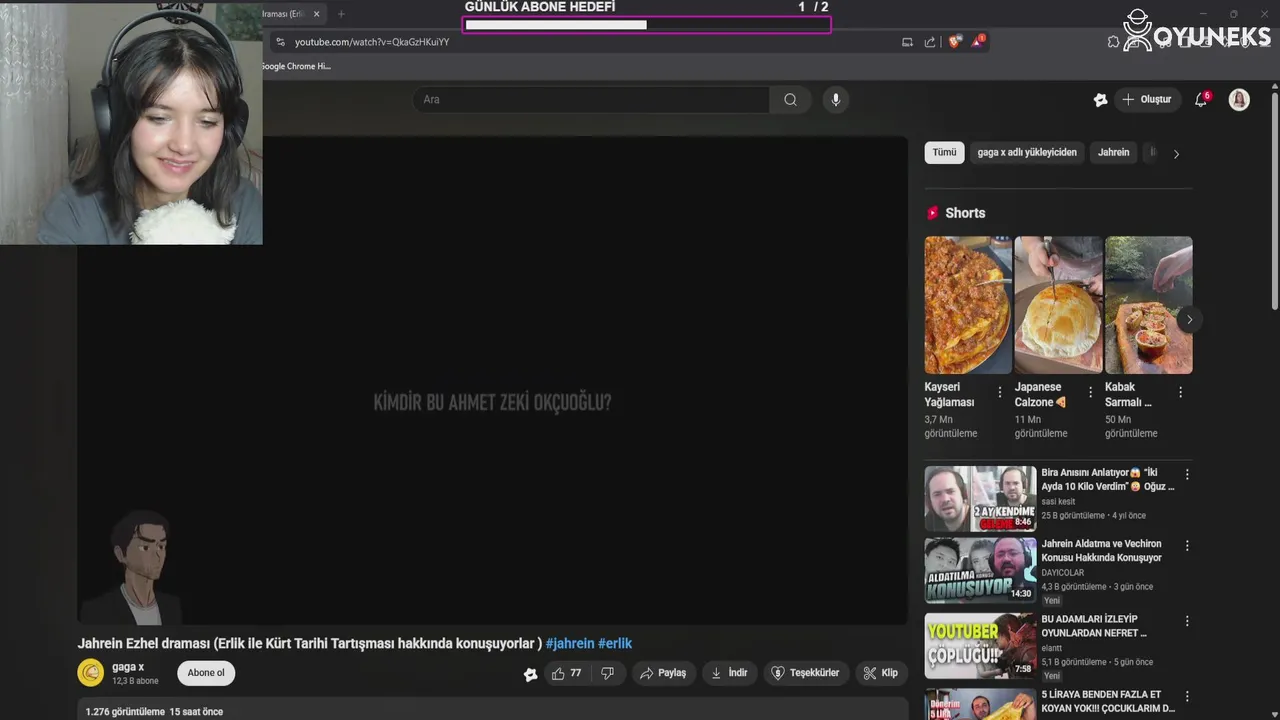Open site info icon in address bar
The width and height of the screenshot is (1280, 720).
point(280,42)
